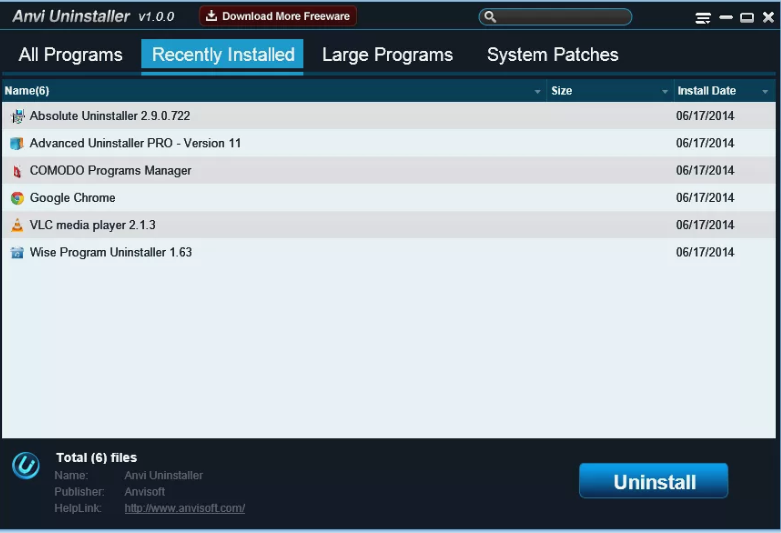Screen dimensions: 781x533
Task: Click the Anvisoft publisher value
Action: [144, 492]
